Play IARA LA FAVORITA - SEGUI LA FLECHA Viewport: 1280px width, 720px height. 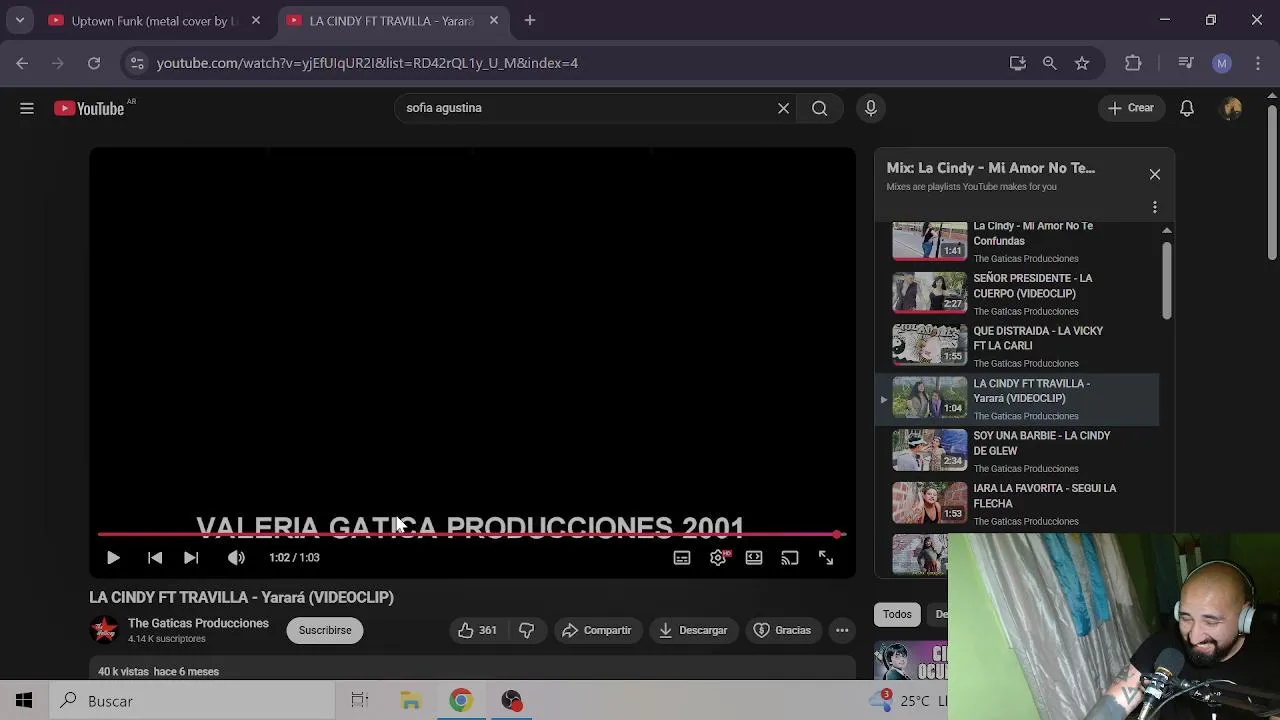coord(1017,503)
